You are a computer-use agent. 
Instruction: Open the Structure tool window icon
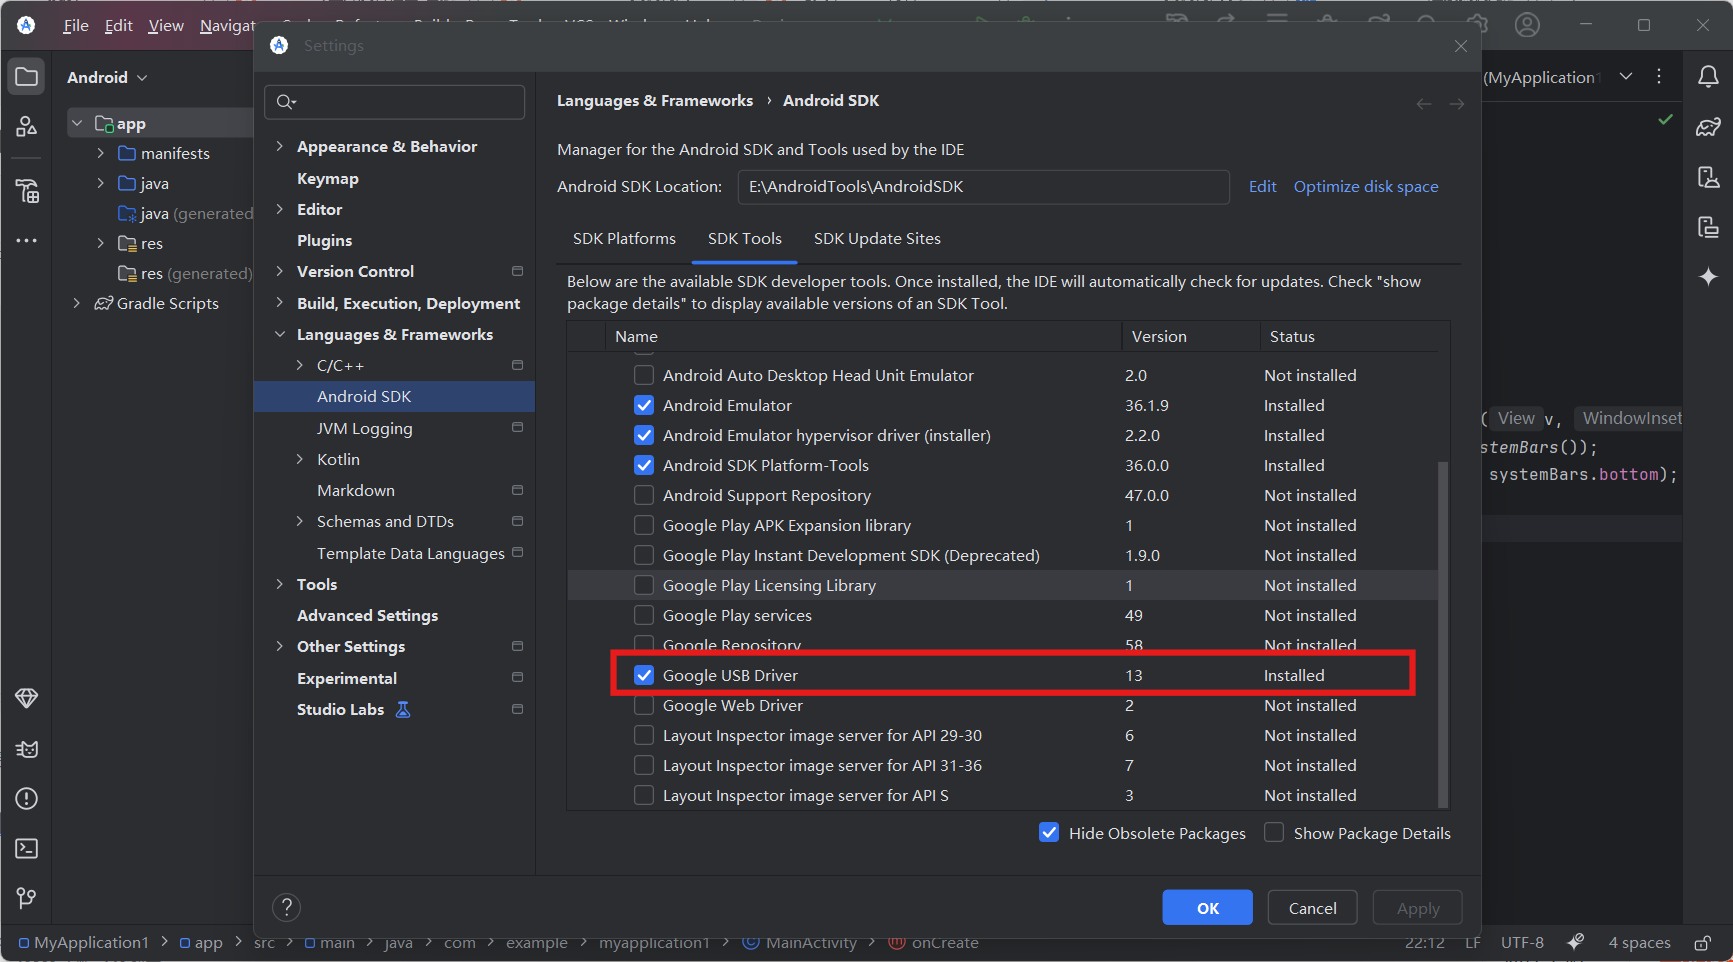coord(27,190)
